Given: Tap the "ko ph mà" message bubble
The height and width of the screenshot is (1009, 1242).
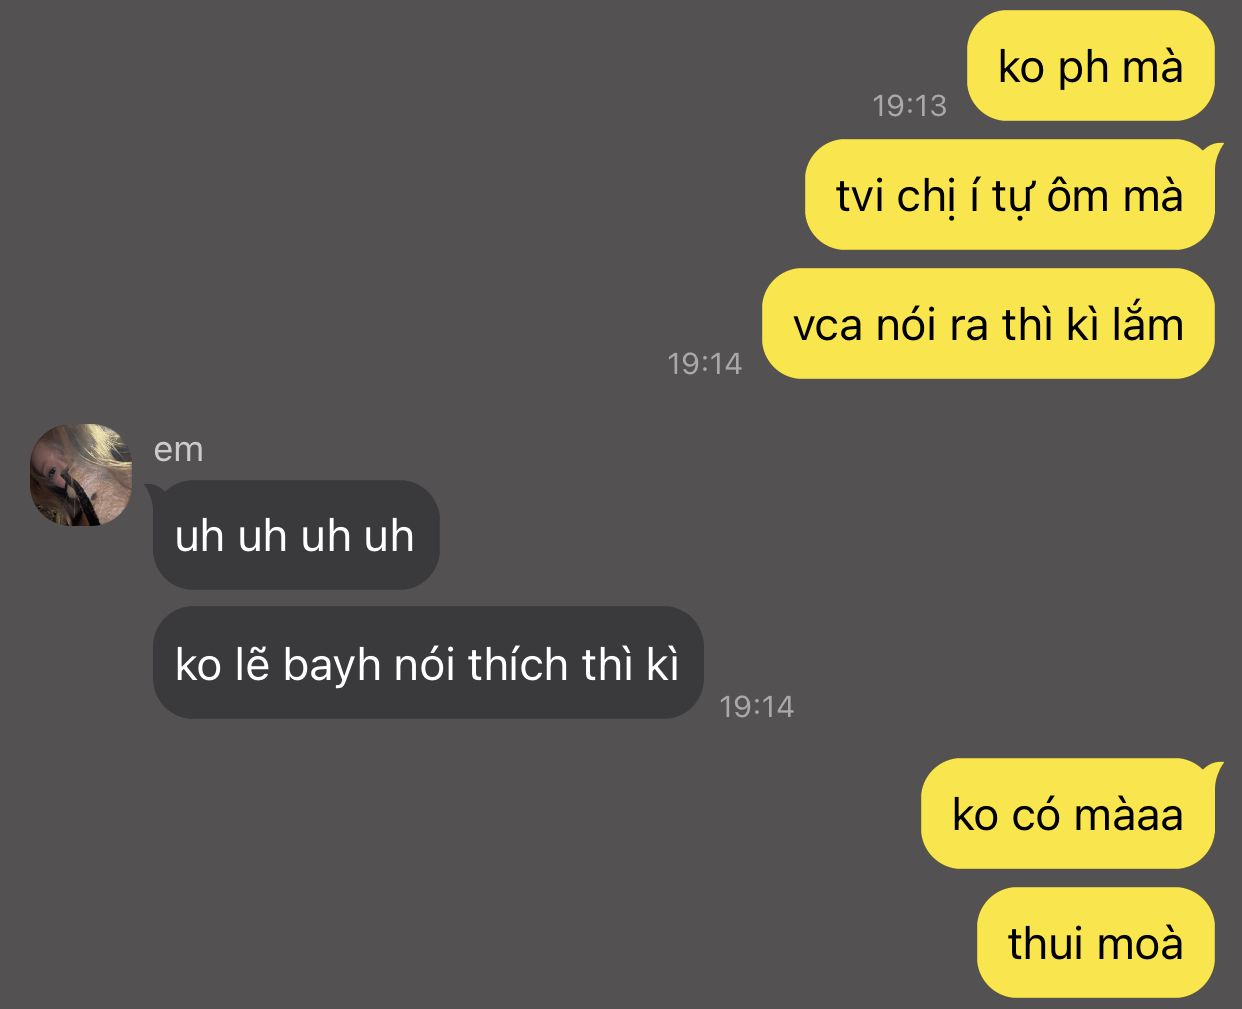Looking at the screenshot, I should (x=1091, y=66).
